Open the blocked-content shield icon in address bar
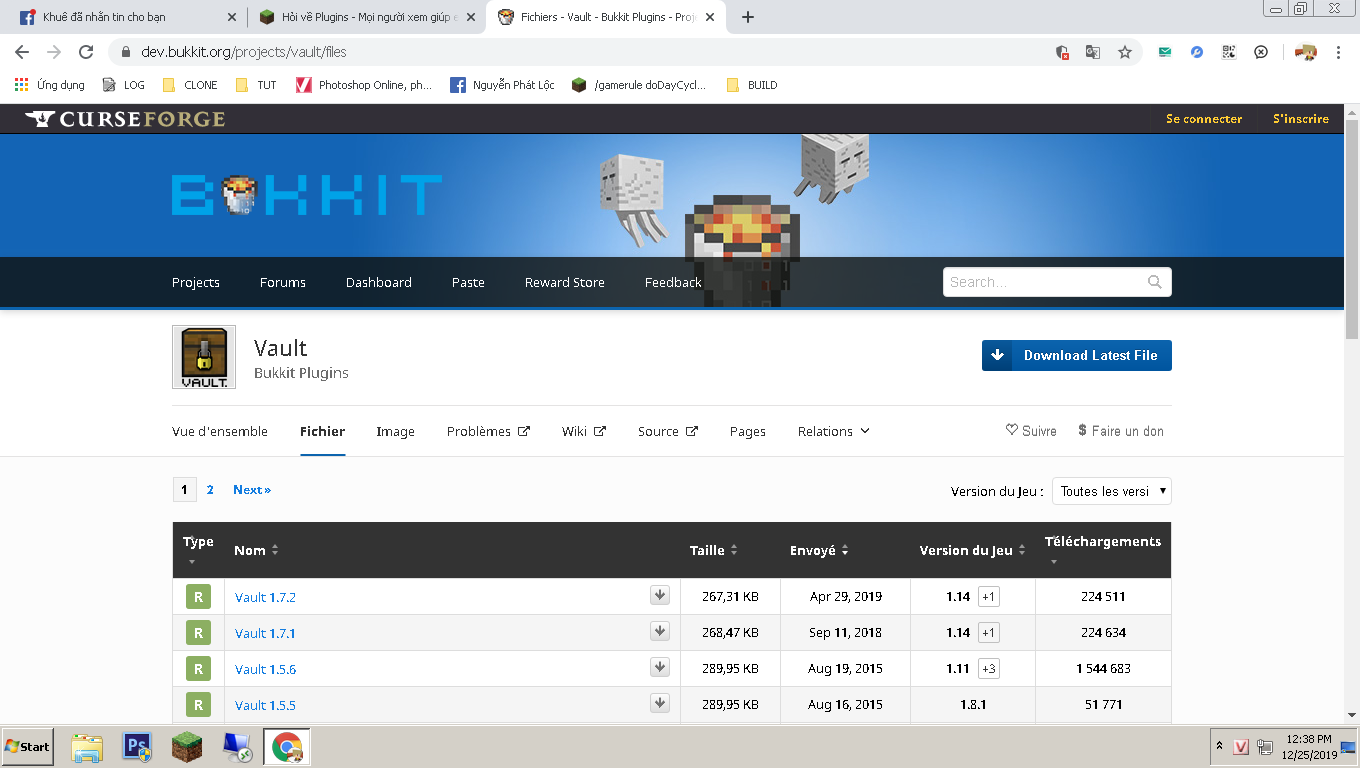 [x=1062, y=52]
